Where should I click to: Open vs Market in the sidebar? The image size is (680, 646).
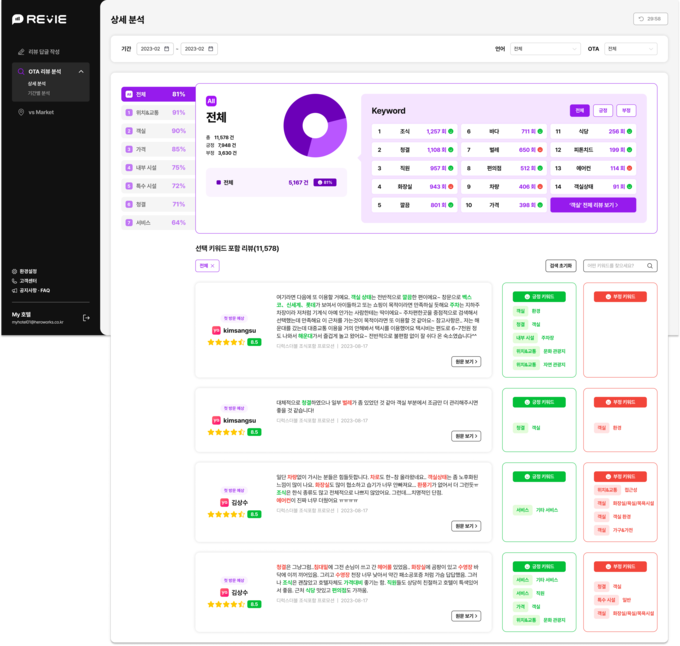tap(41, 112)
